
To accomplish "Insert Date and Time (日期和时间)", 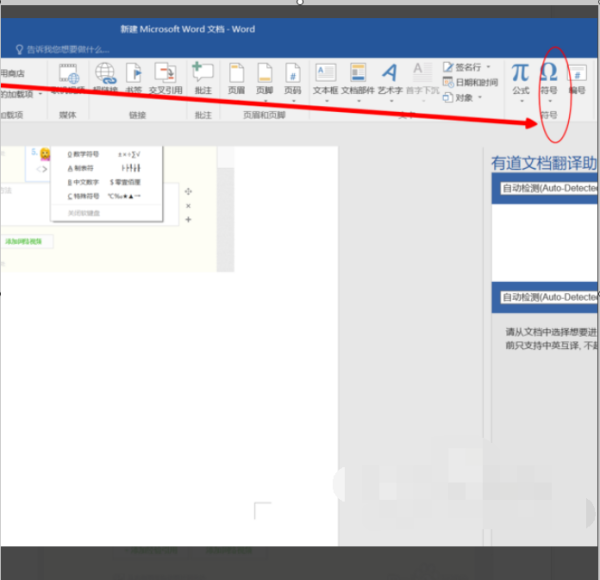I will [x=470, y=82].
